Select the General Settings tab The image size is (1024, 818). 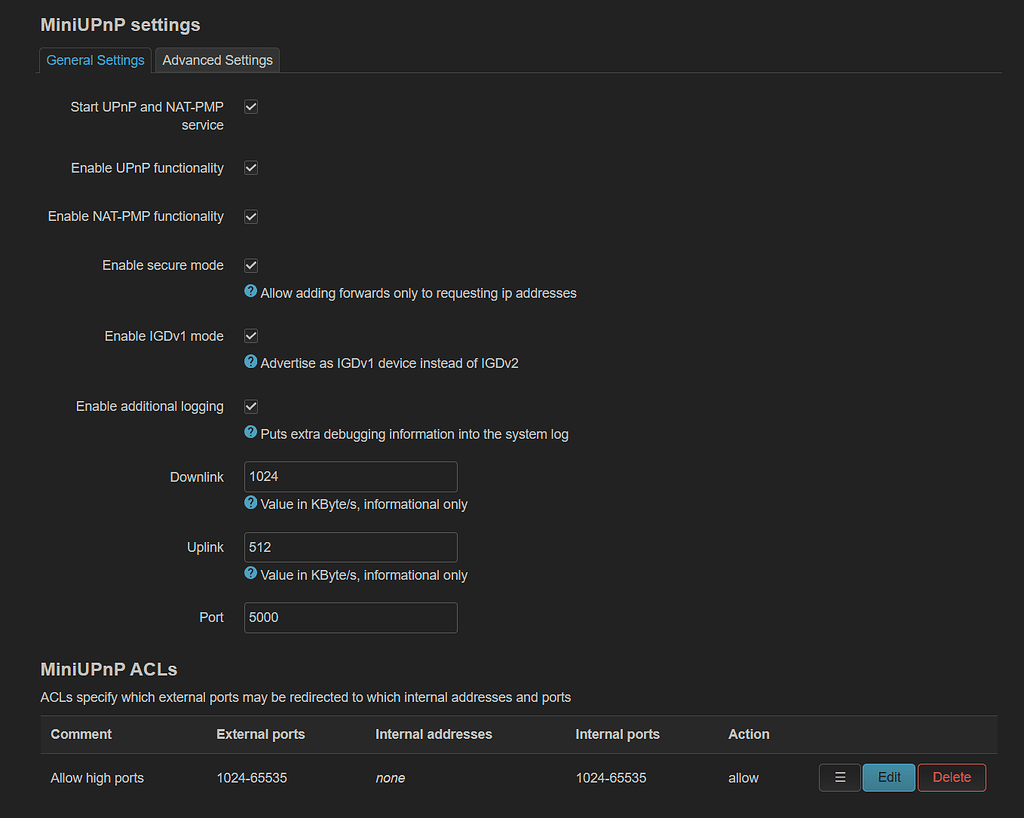click(95, 60)
